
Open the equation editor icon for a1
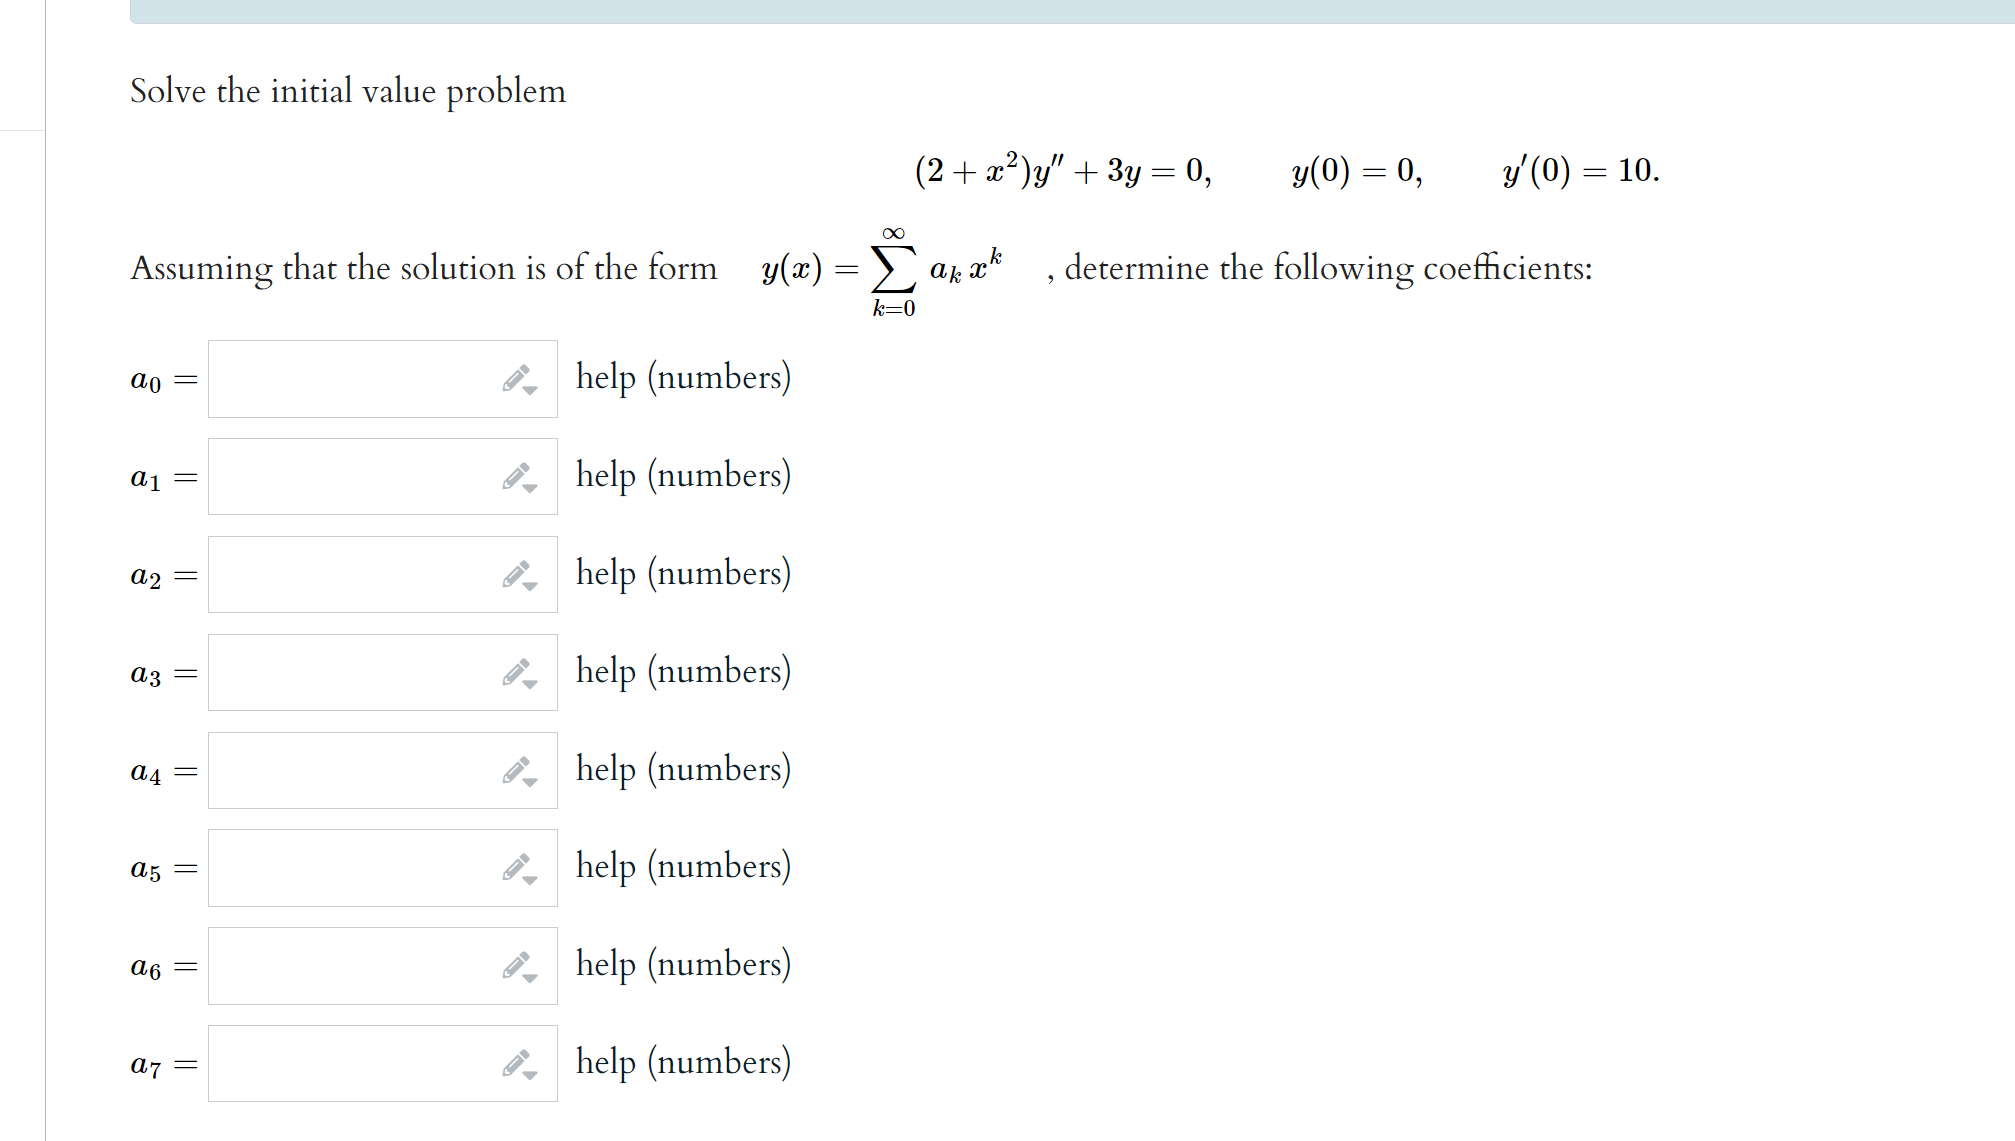[517, 476]
